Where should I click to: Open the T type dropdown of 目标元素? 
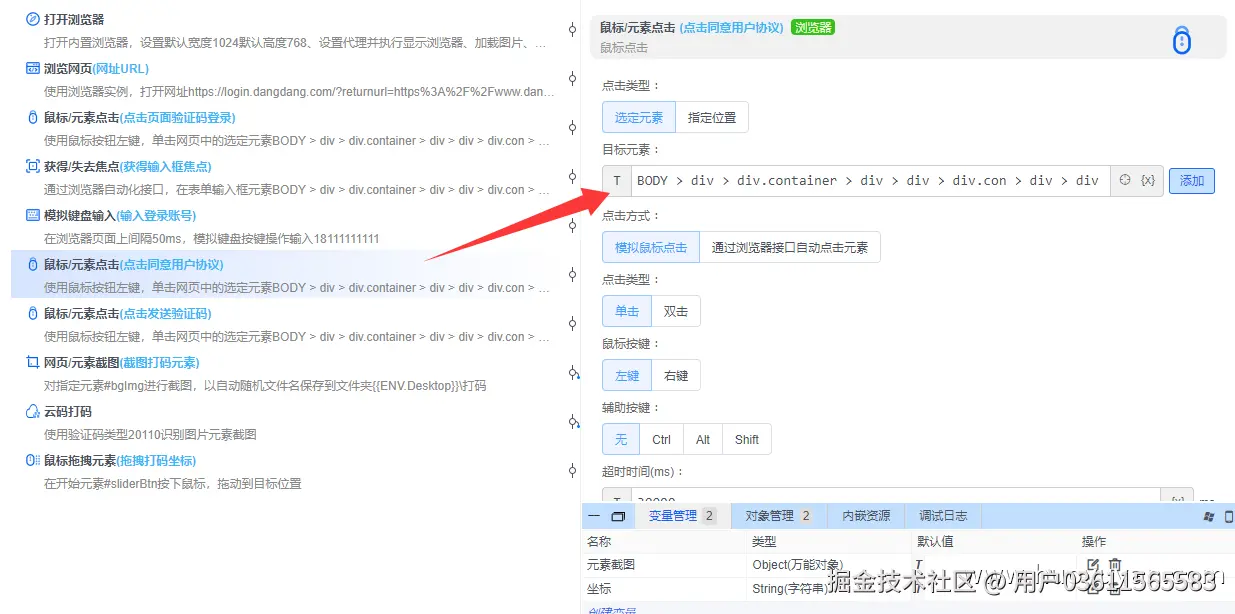click(617, 180)
